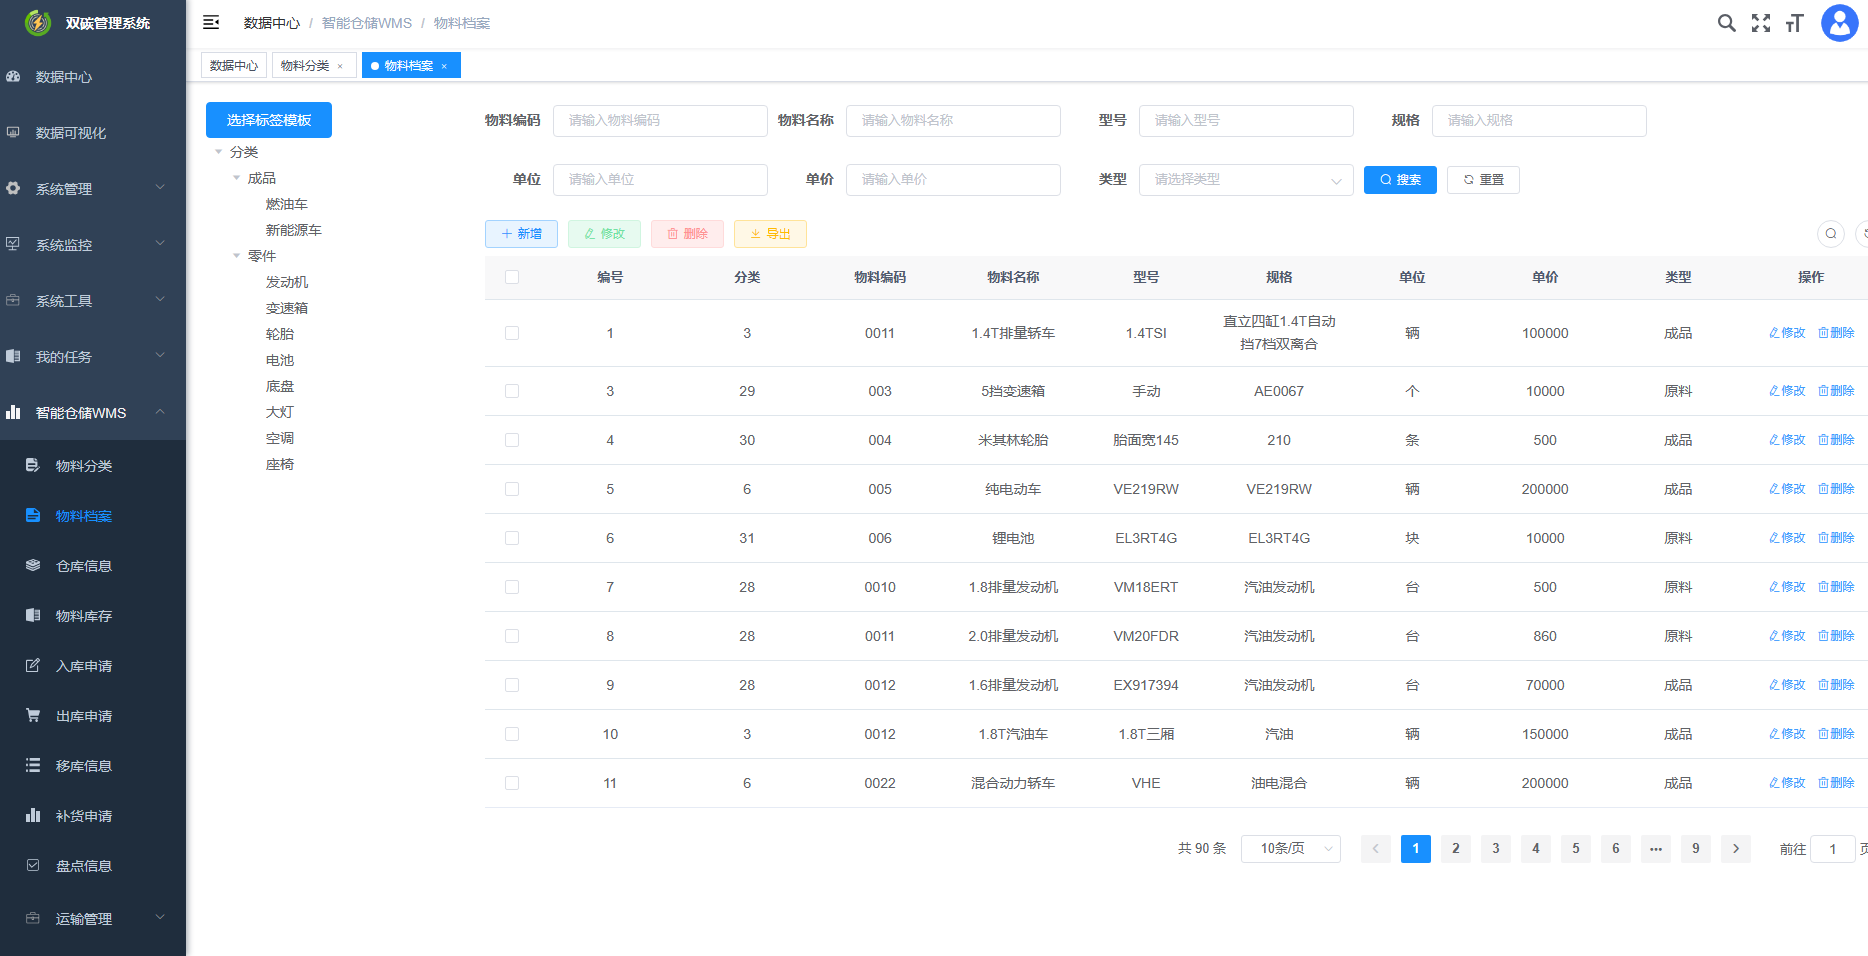
Task: Click the 物料档案 icon in sidebar submenu
Action: (33, 515)
